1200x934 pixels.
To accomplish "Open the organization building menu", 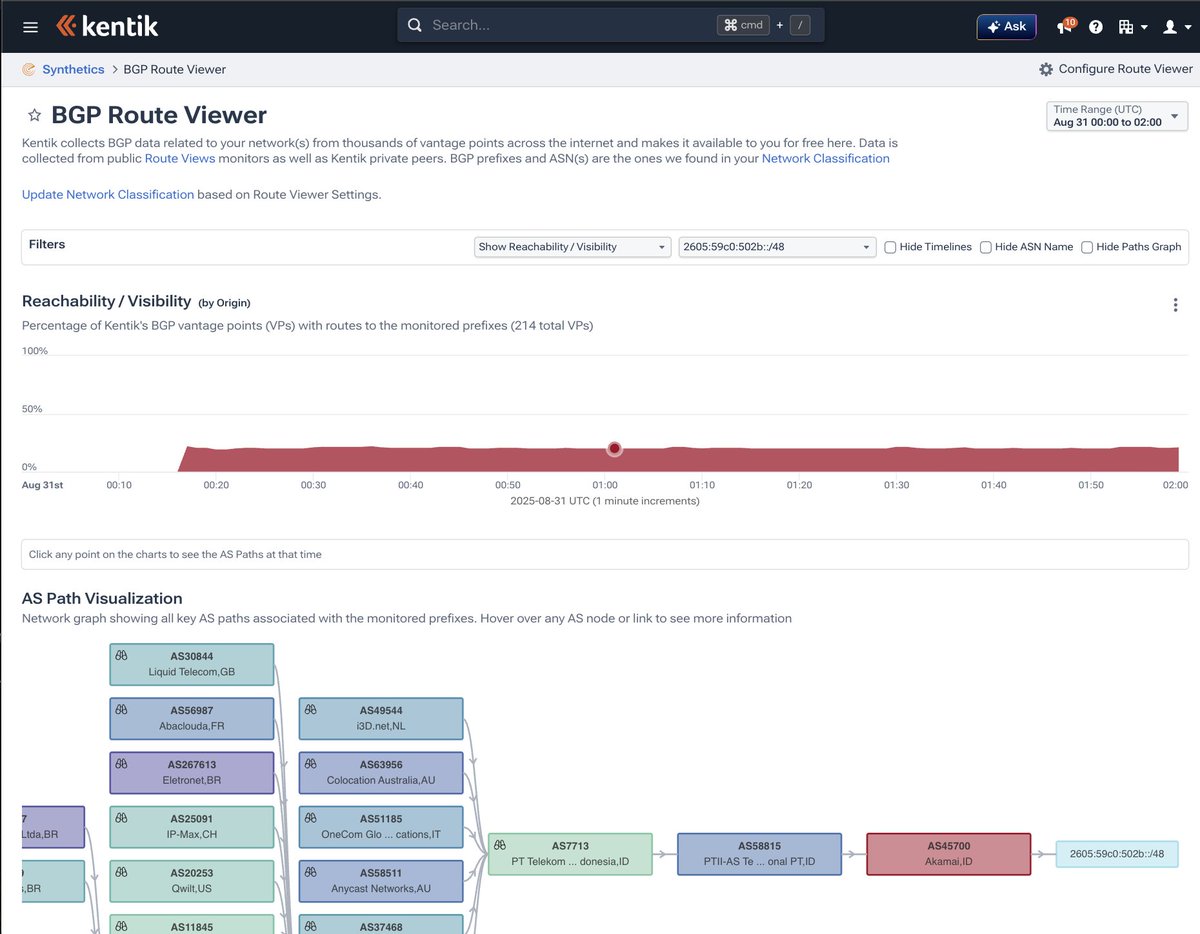I will pos(1133,27).
